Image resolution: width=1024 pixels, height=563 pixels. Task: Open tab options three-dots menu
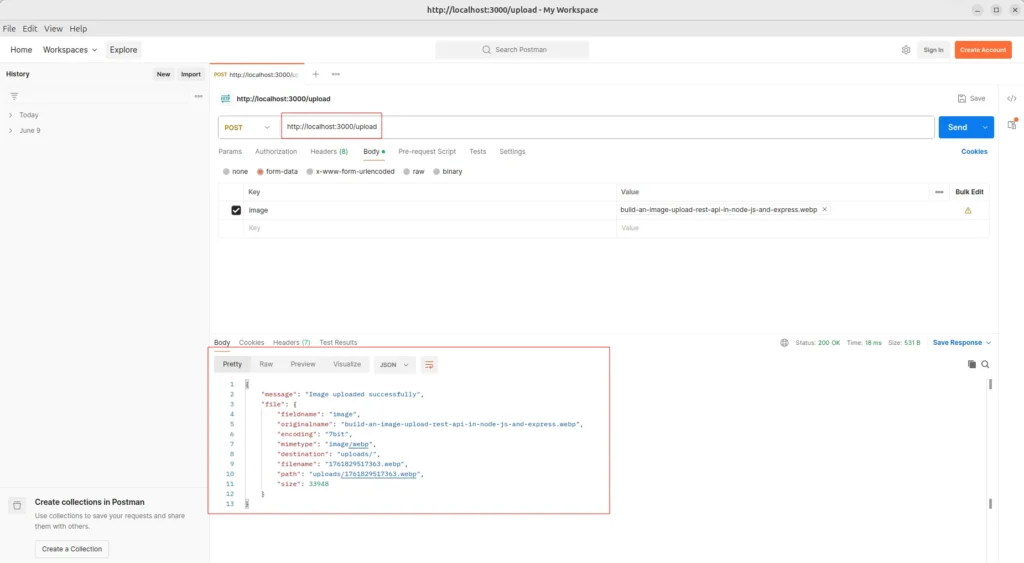[336, 74]
